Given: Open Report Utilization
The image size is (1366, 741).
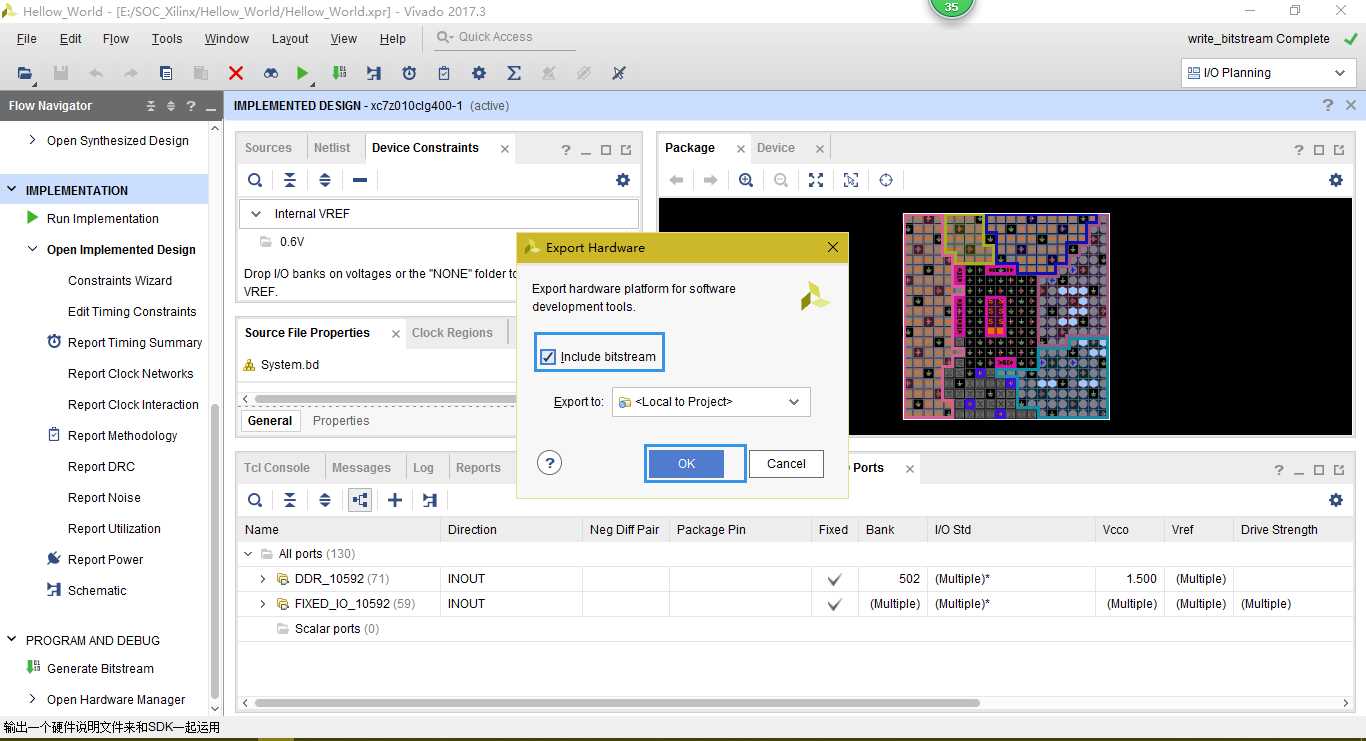Looking at the screenshot, I should click(x=114, y=528).
